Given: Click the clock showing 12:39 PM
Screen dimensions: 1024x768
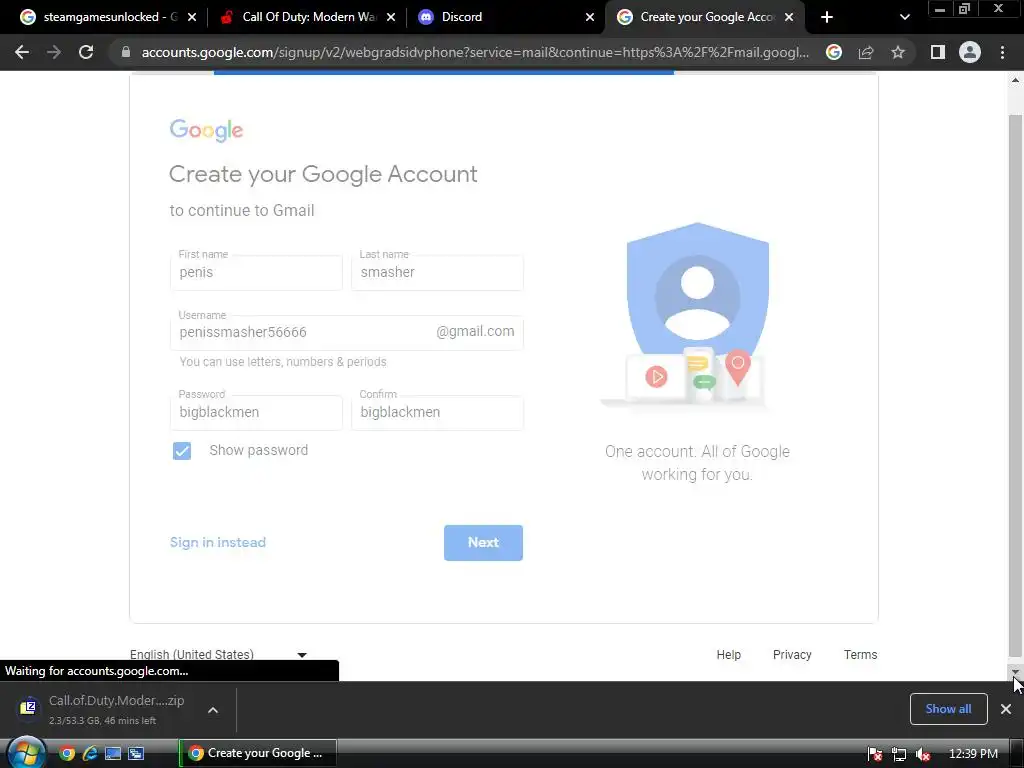Looking at the screenshot, I should [973, 754].
